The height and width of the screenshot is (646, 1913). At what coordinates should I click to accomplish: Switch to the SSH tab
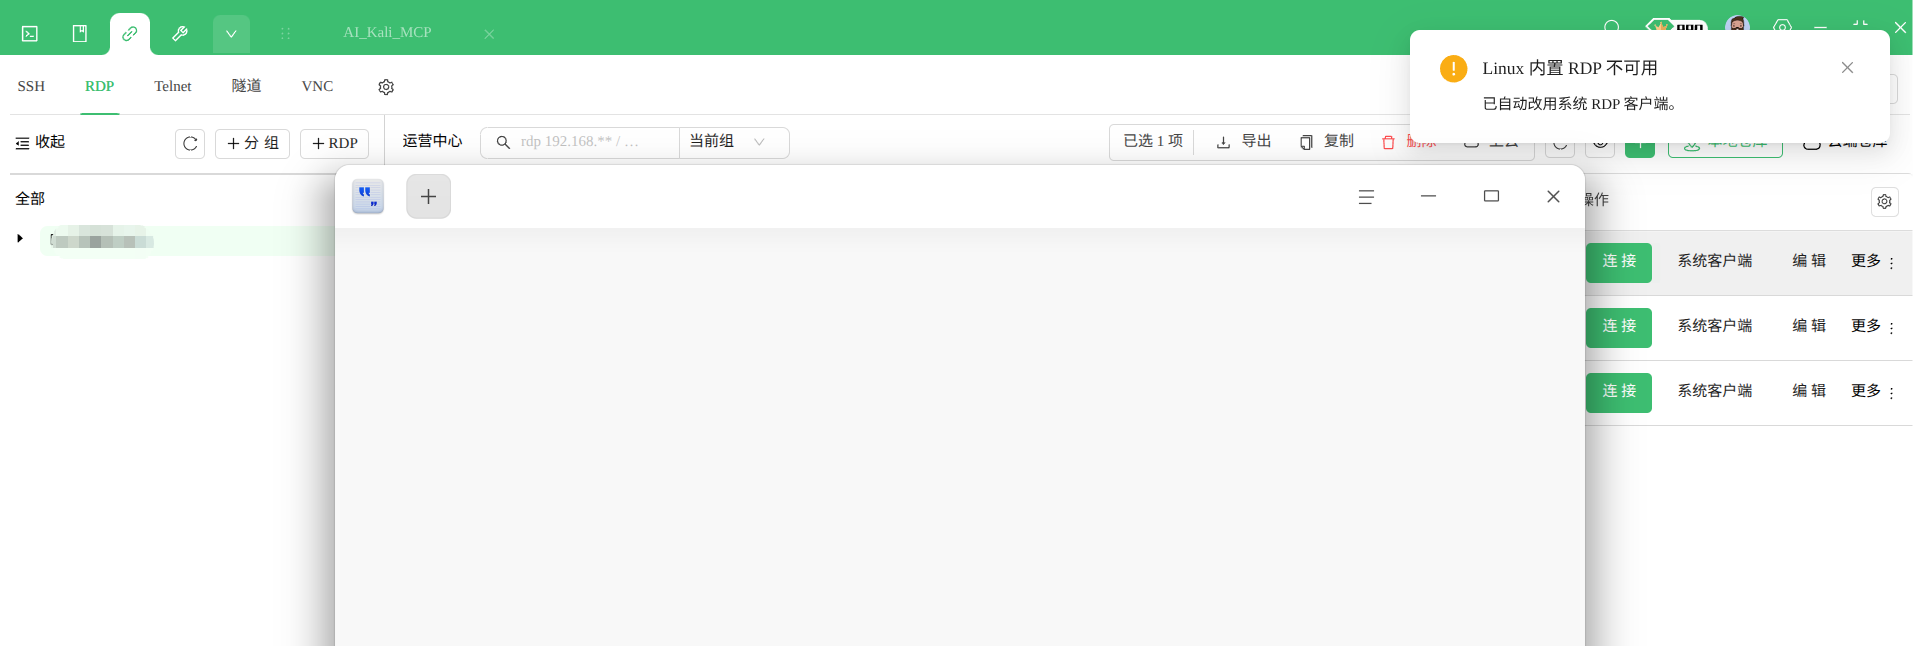[x=31, y=86]
